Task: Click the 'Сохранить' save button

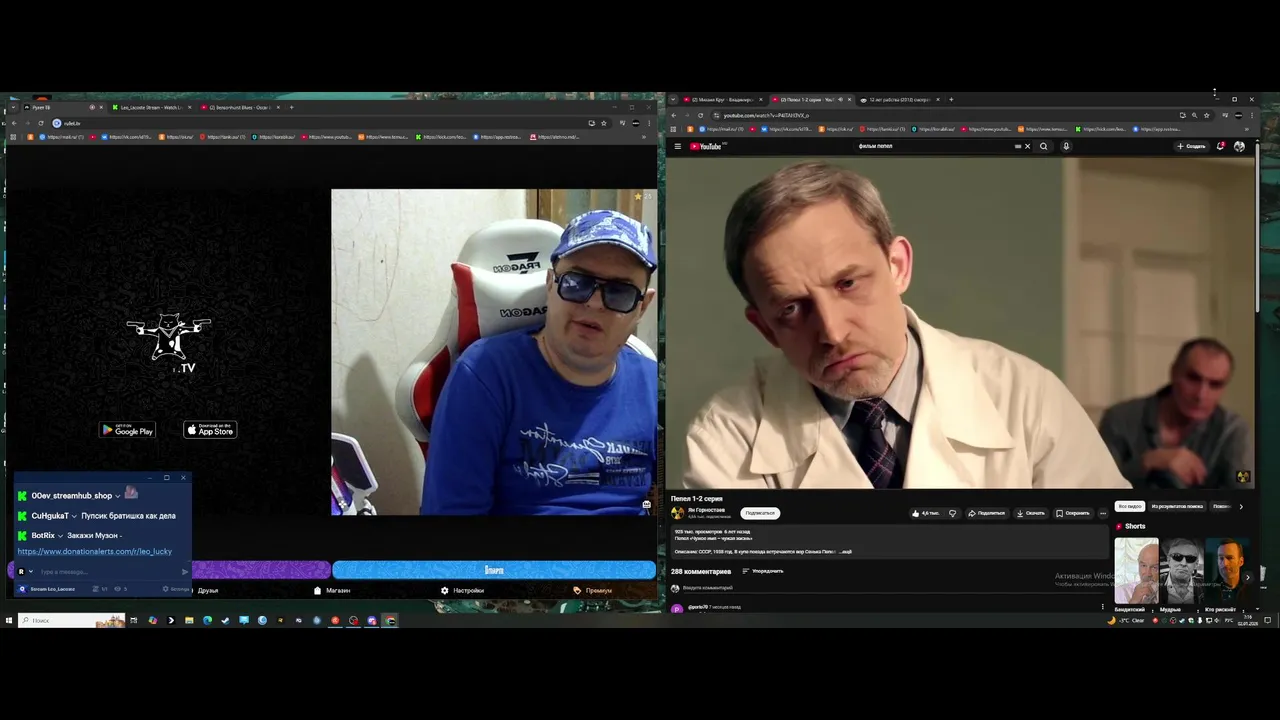Action: coord(1072,513)
